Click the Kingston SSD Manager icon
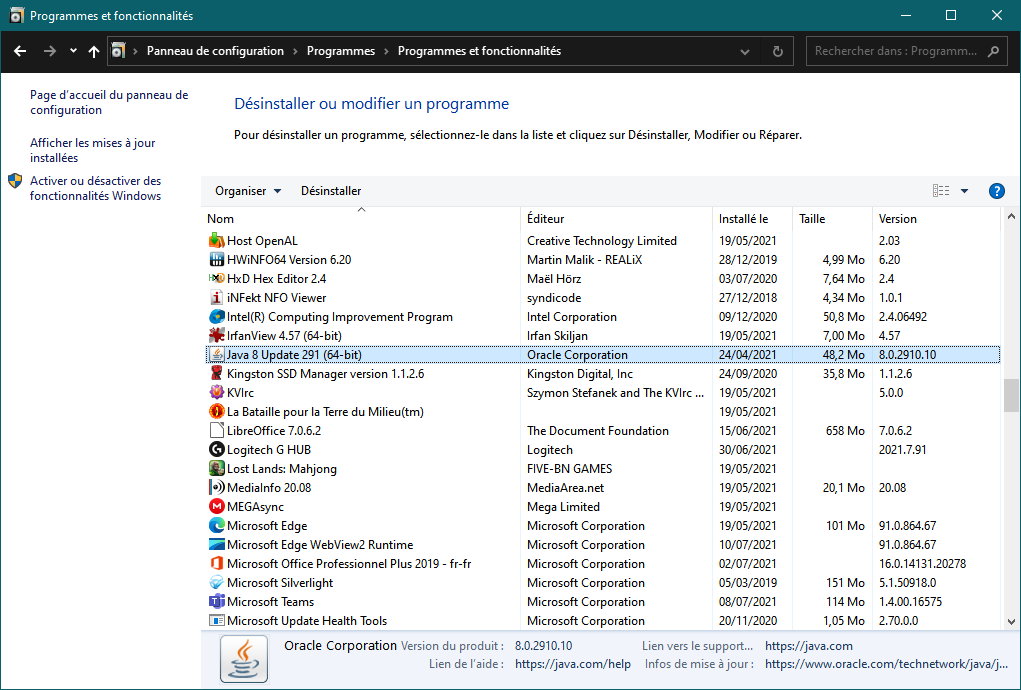This screenshot has width=1021, height=690. pos(216,374)
